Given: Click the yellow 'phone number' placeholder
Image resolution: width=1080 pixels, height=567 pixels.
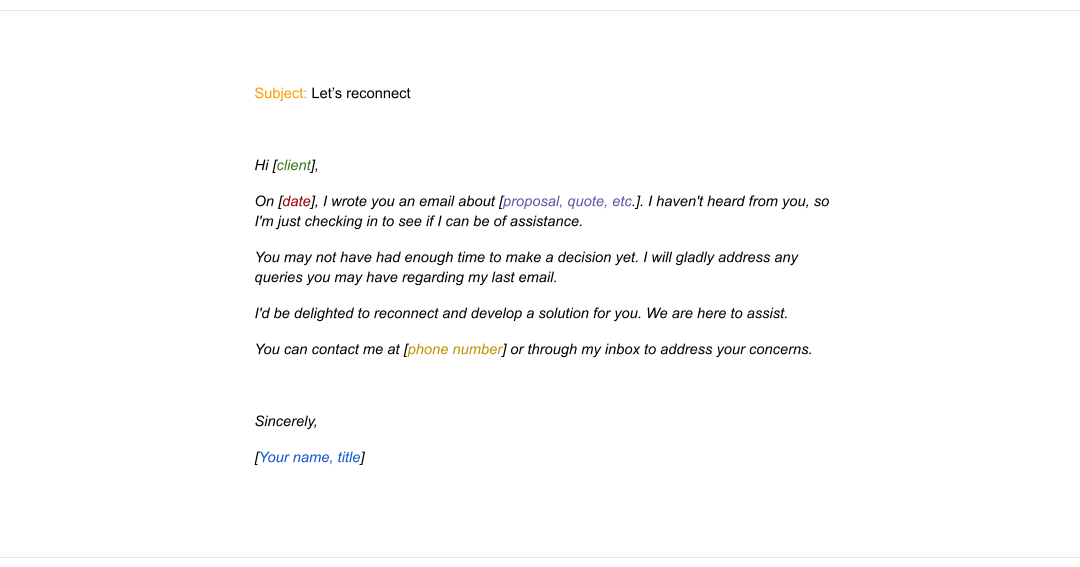Looking at the screenshot, I should 455,350.
